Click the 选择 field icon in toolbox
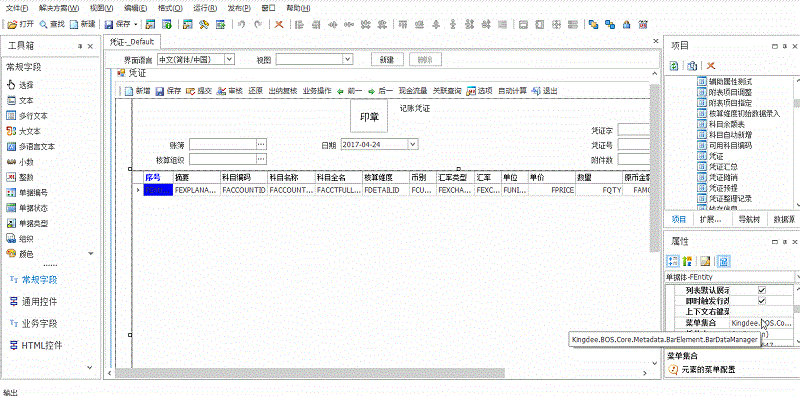The width and height of the screenshot is (800, 396). click(x=11, y=85)
